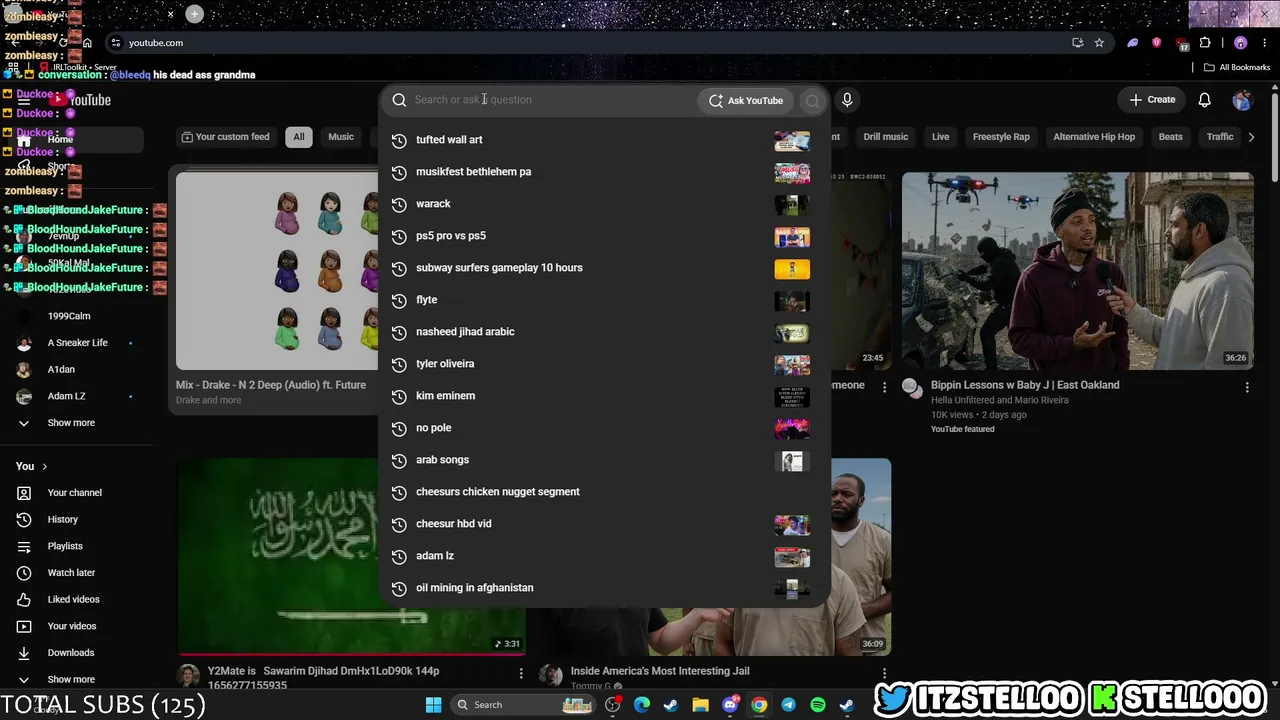
Task: Open options for Bippin Lessons video
Action: 1247,387
